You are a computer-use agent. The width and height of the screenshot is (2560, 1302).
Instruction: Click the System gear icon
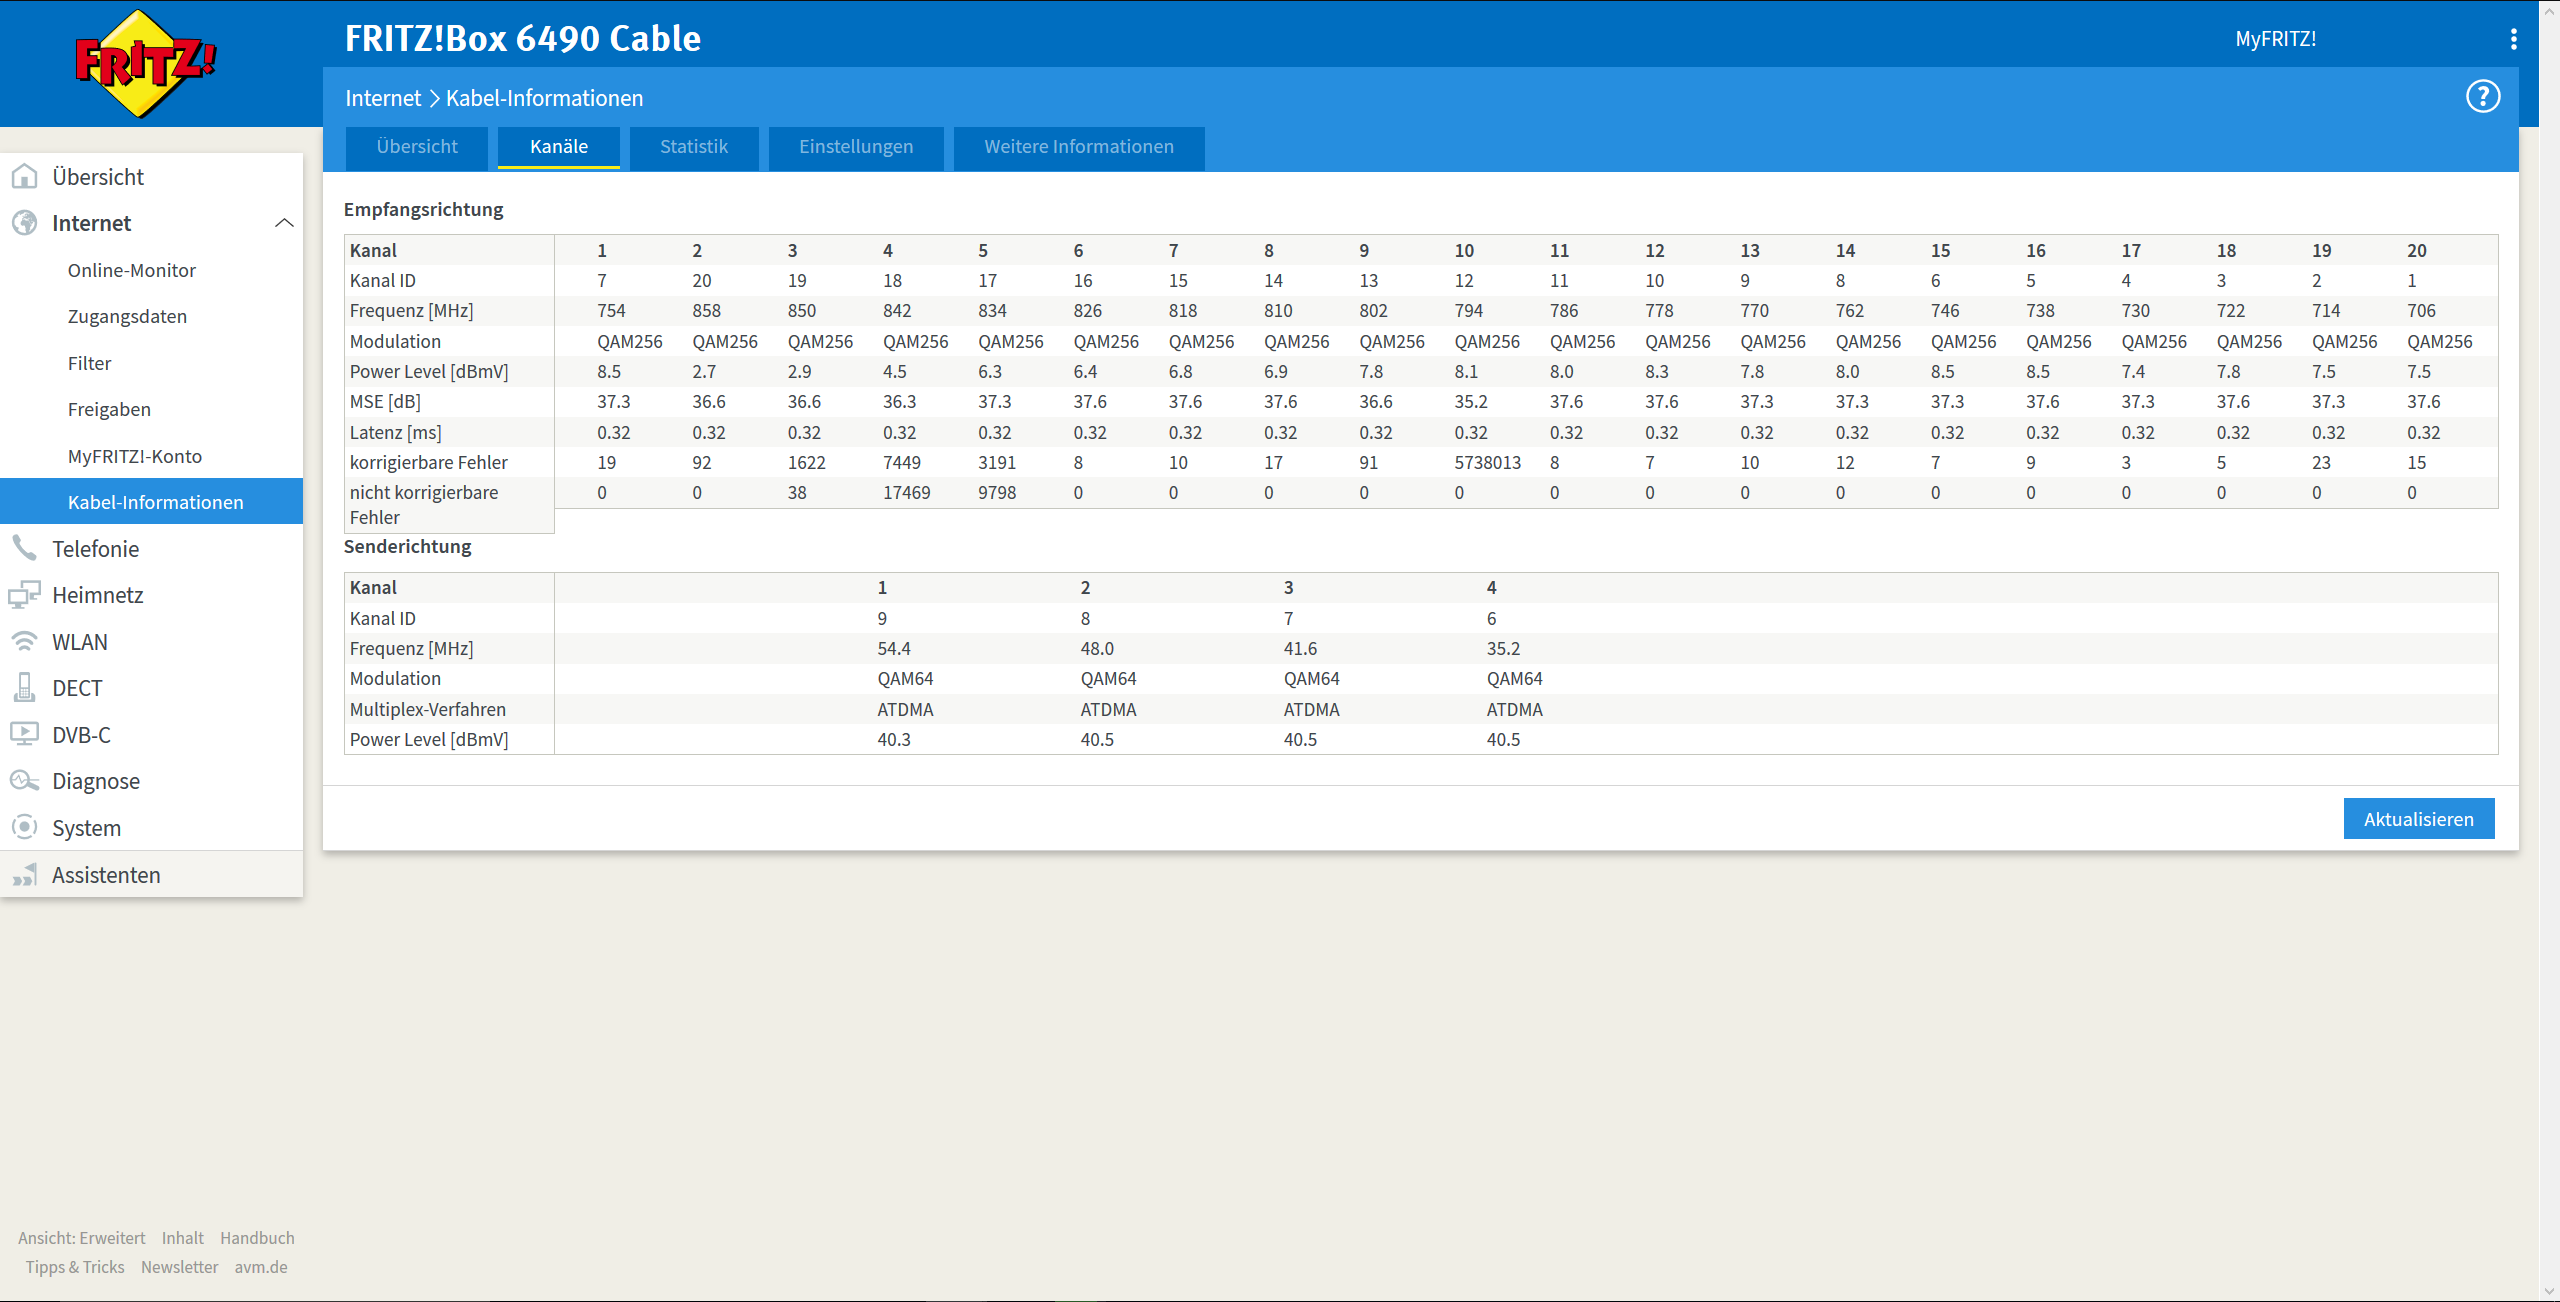pyautogui.click(x=24, y=828)
